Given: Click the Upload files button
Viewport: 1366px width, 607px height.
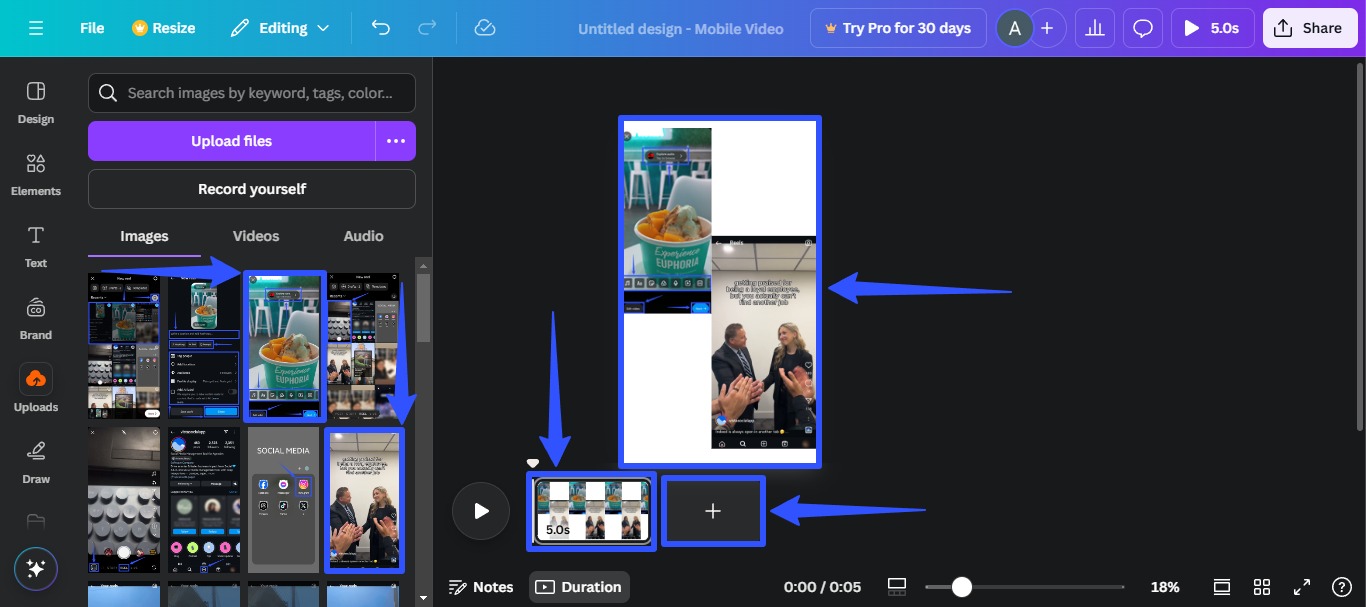Looking at the screenshot, I should click(232, 141).
